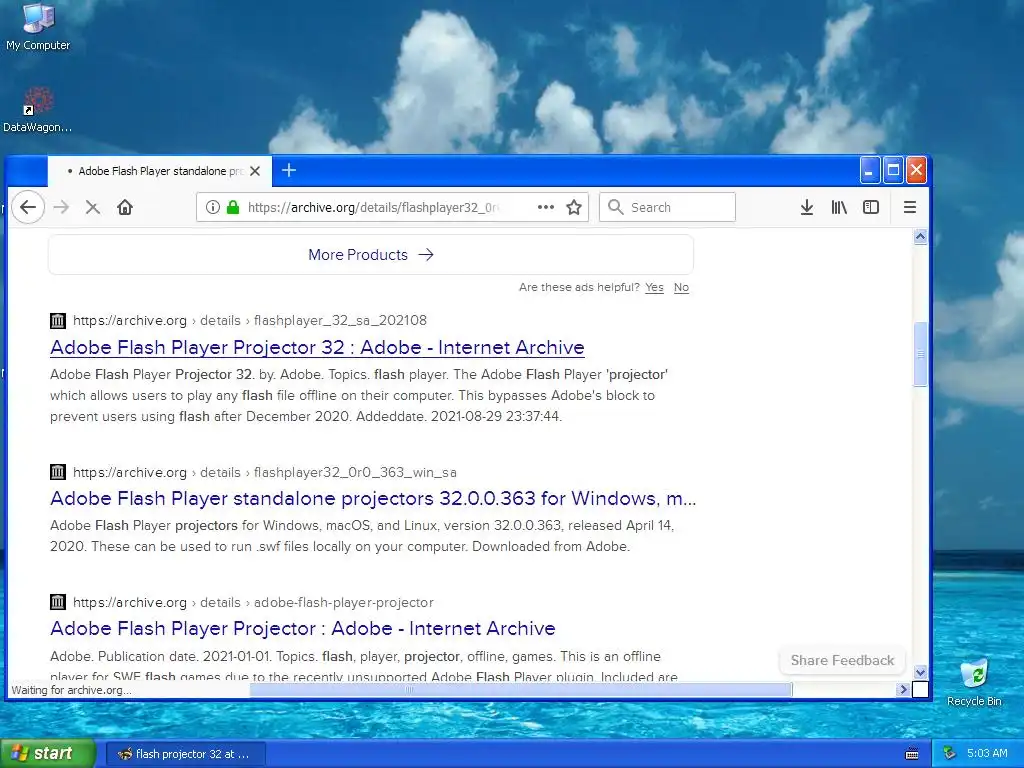The height and width of the screenshot is (768, 1024).
Task: Click the 'Waiting for archive.org...' status text
Action: pos(71,690)
